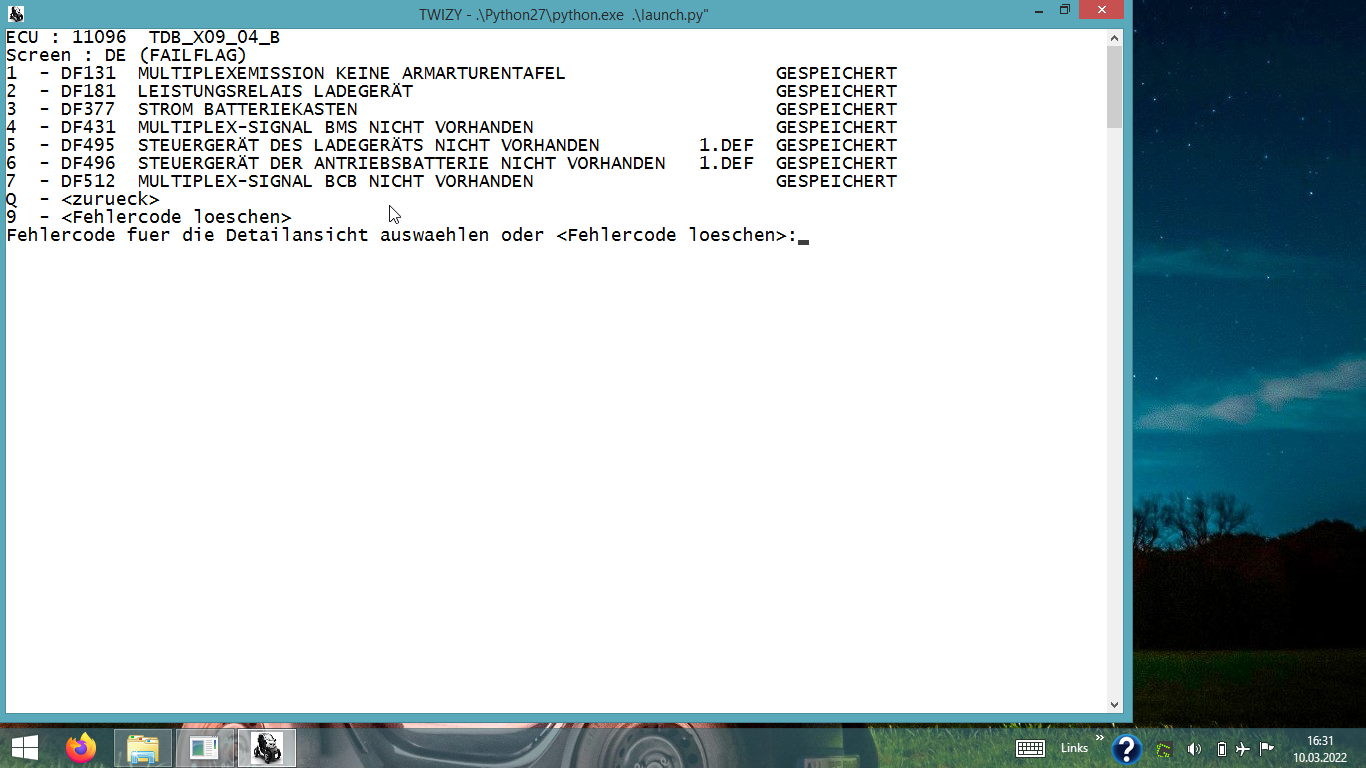Click the Links toolbar label
Image resolution: width=1366 pixels, height=768 pixels.
click(x=1074, y=748)
